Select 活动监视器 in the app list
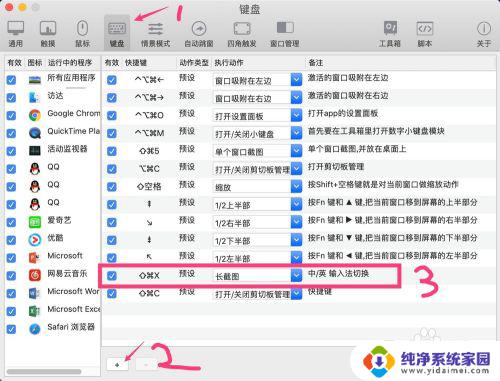Image resolution: width=500 pixels, height=381 pixels. (53, 150)
